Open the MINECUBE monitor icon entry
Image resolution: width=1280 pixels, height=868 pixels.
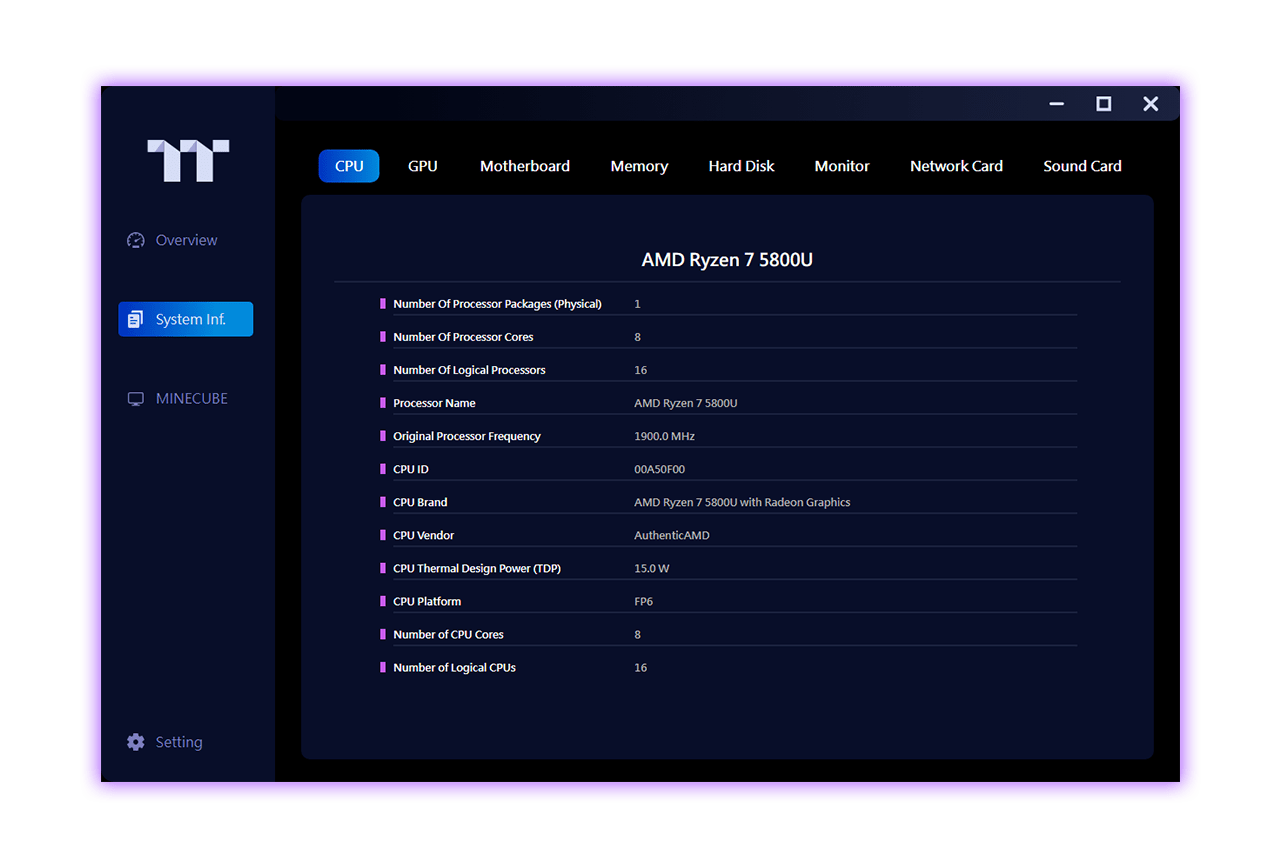point(136,399)
